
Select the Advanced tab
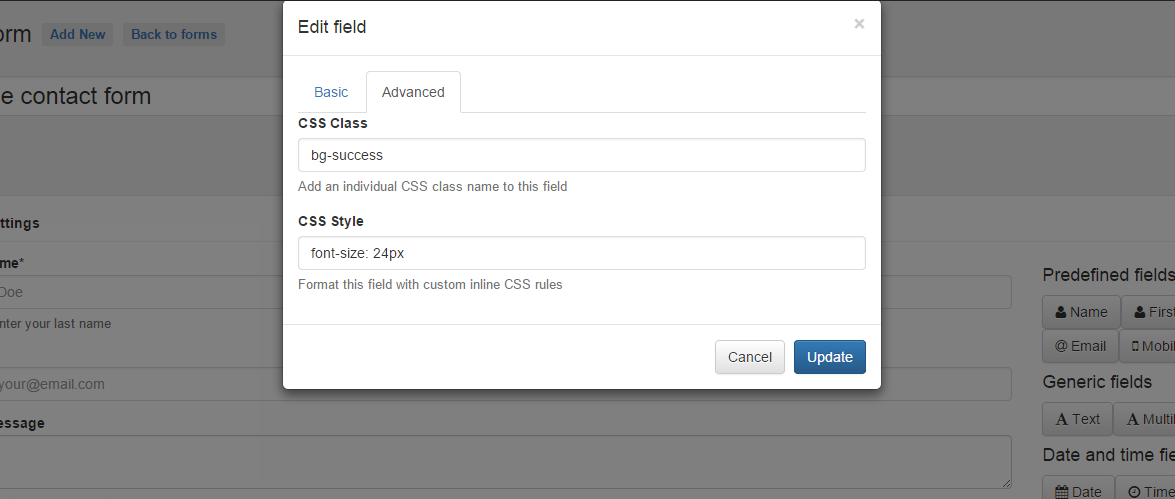coord(413,92)
